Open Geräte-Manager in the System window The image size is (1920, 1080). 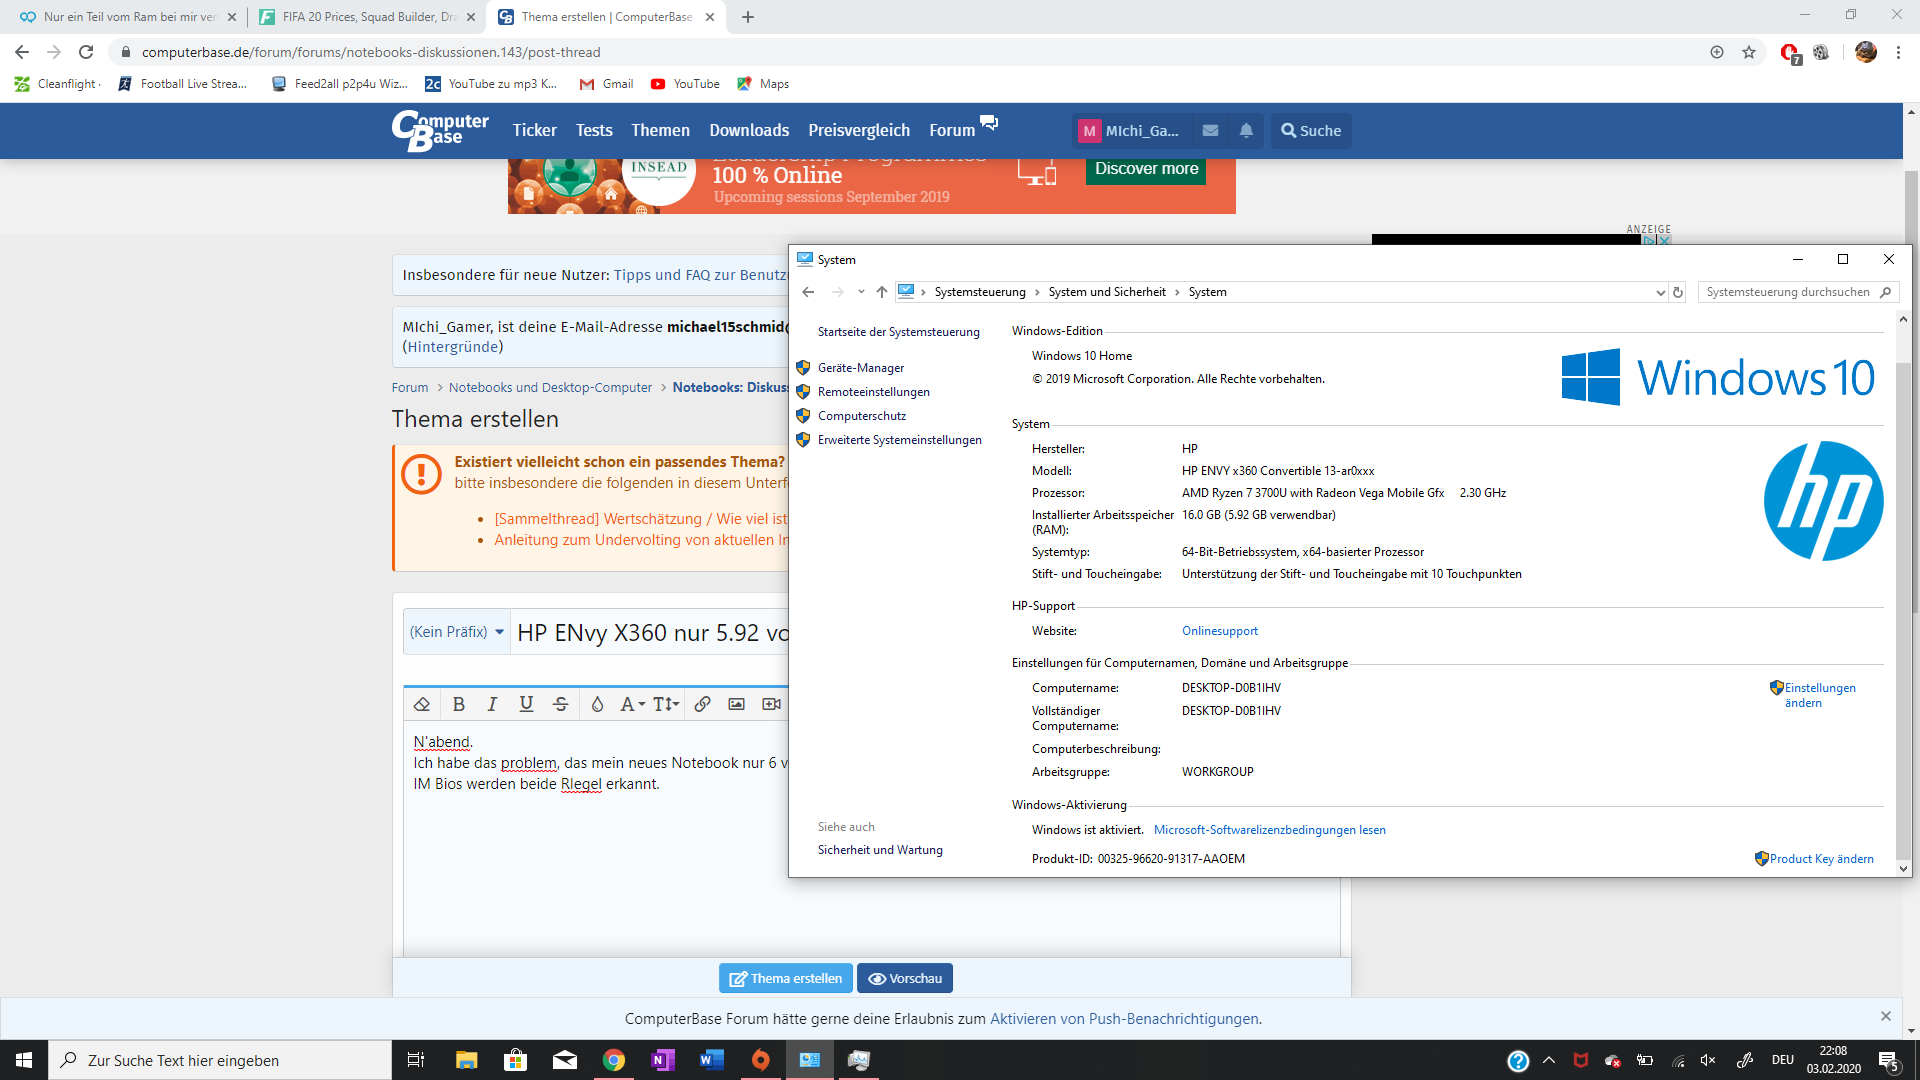[861, 367]
